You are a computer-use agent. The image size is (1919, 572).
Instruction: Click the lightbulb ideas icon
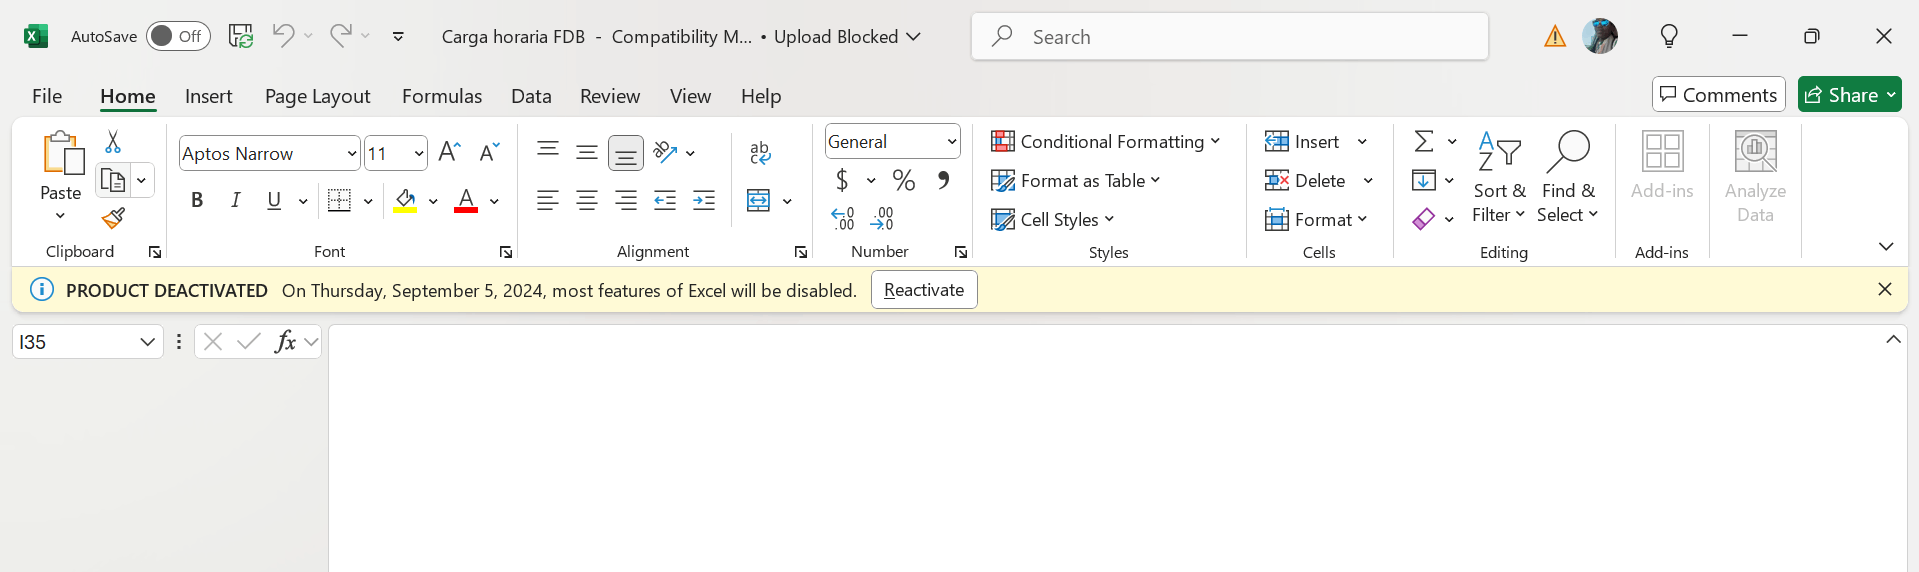tap(1669, 36)
